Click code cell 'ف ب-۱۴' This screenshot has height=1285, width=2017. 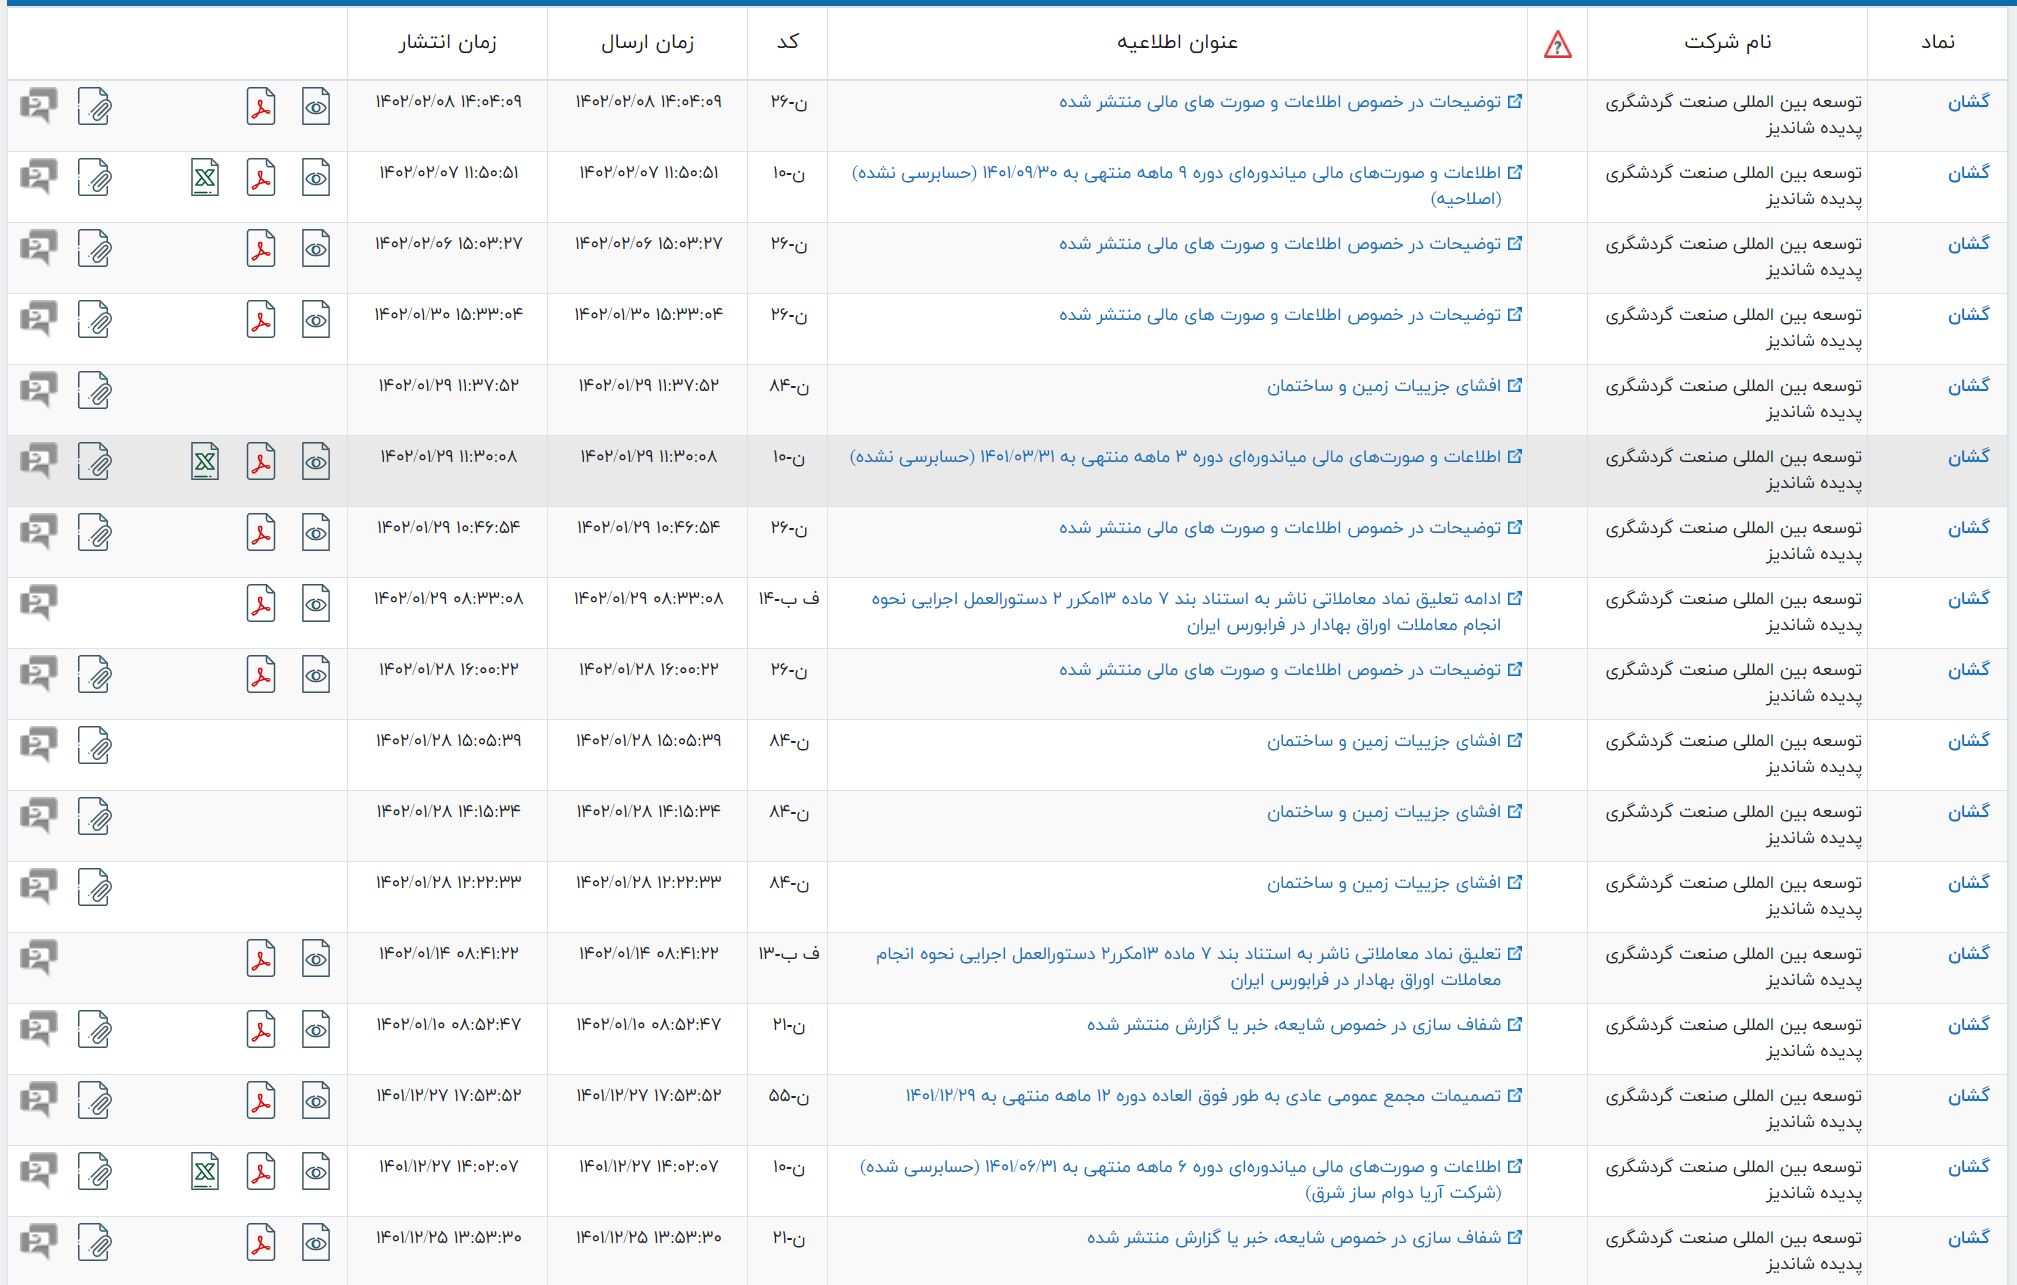pos(788,599)
